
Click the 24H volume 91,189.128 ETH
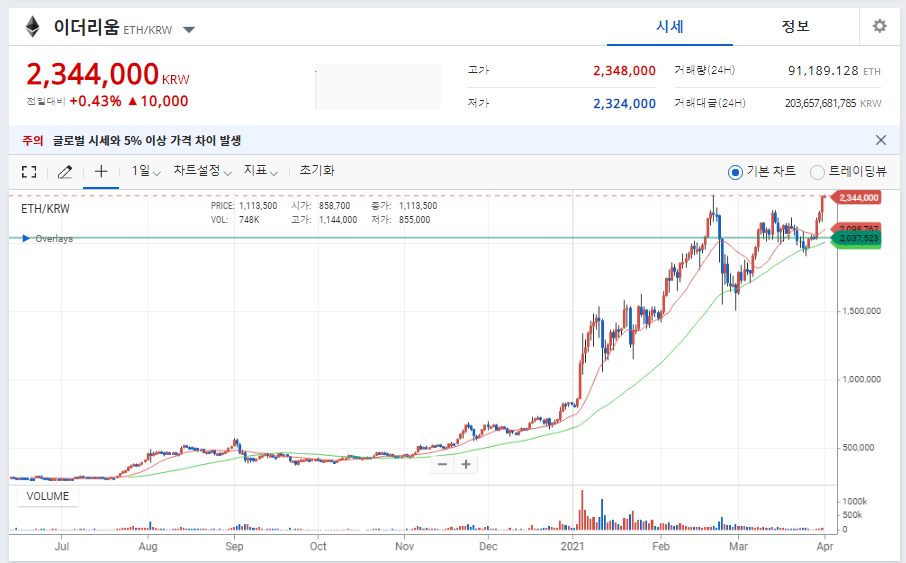(x=834, y=71)
